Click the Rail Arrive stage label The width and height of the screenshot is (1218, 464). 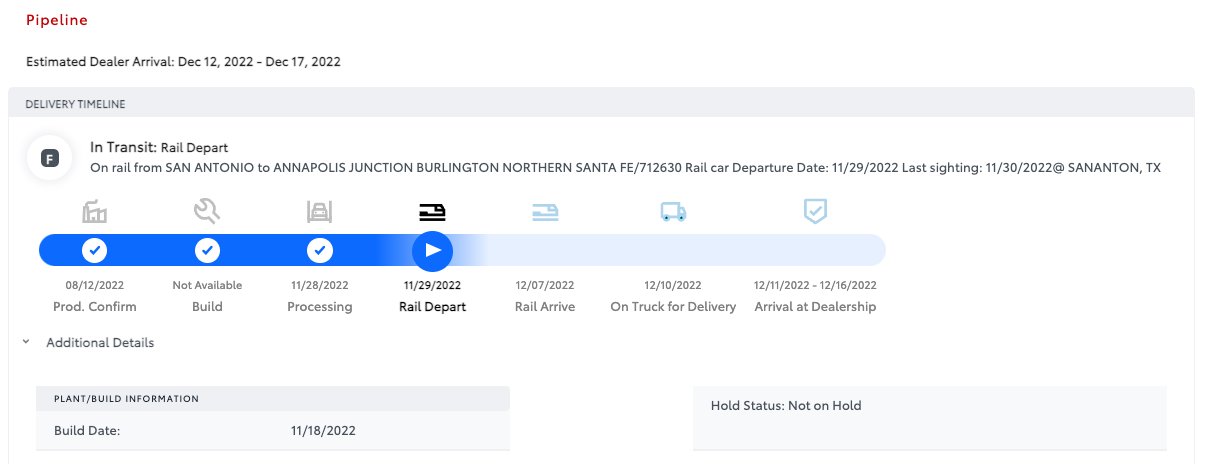tap(545, 307)
